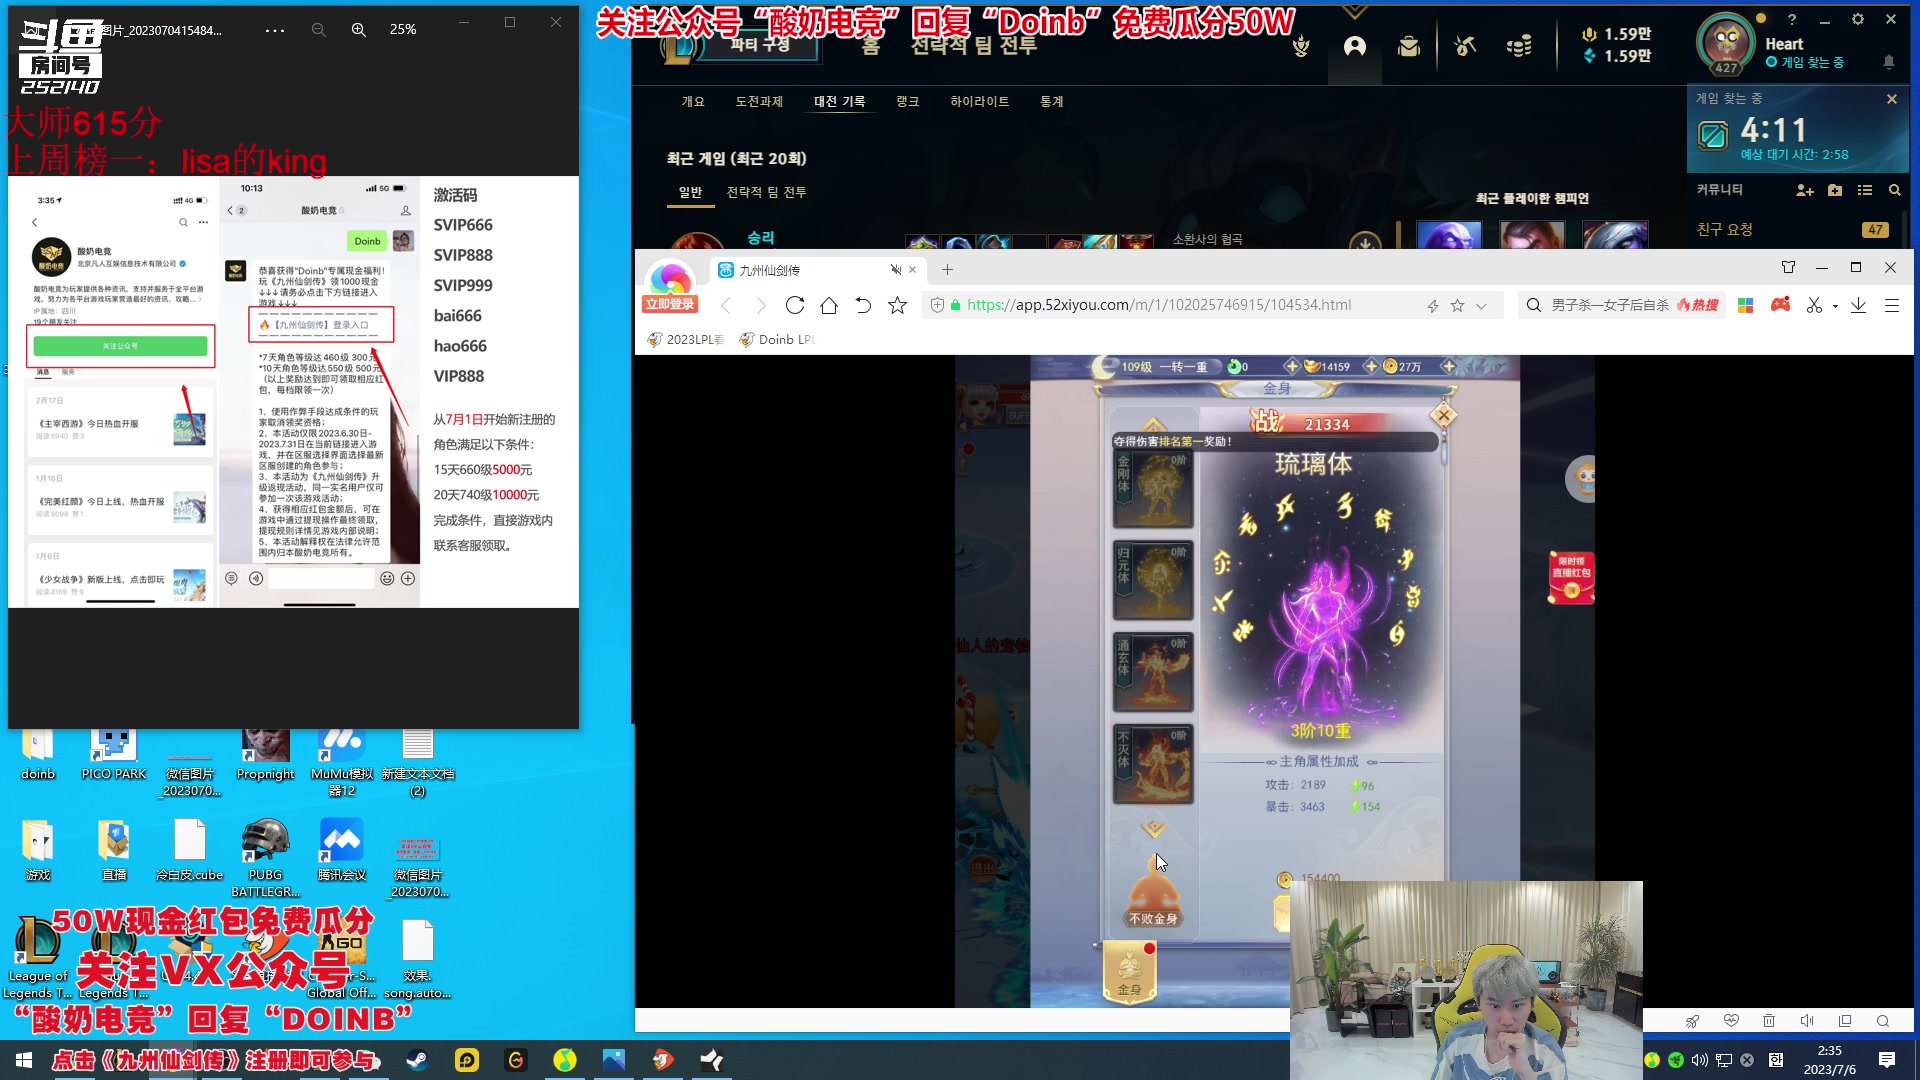Screen dimensions: 1920x1080
Task: Open the Clash trophy icon in League client
Action: (x=1301, y=46)
